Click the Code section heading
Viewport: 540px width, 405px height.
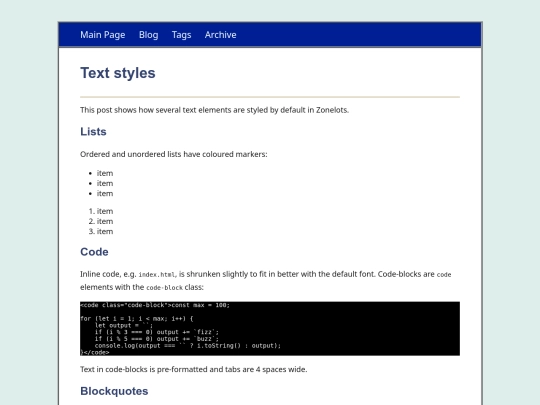(94, 252)
